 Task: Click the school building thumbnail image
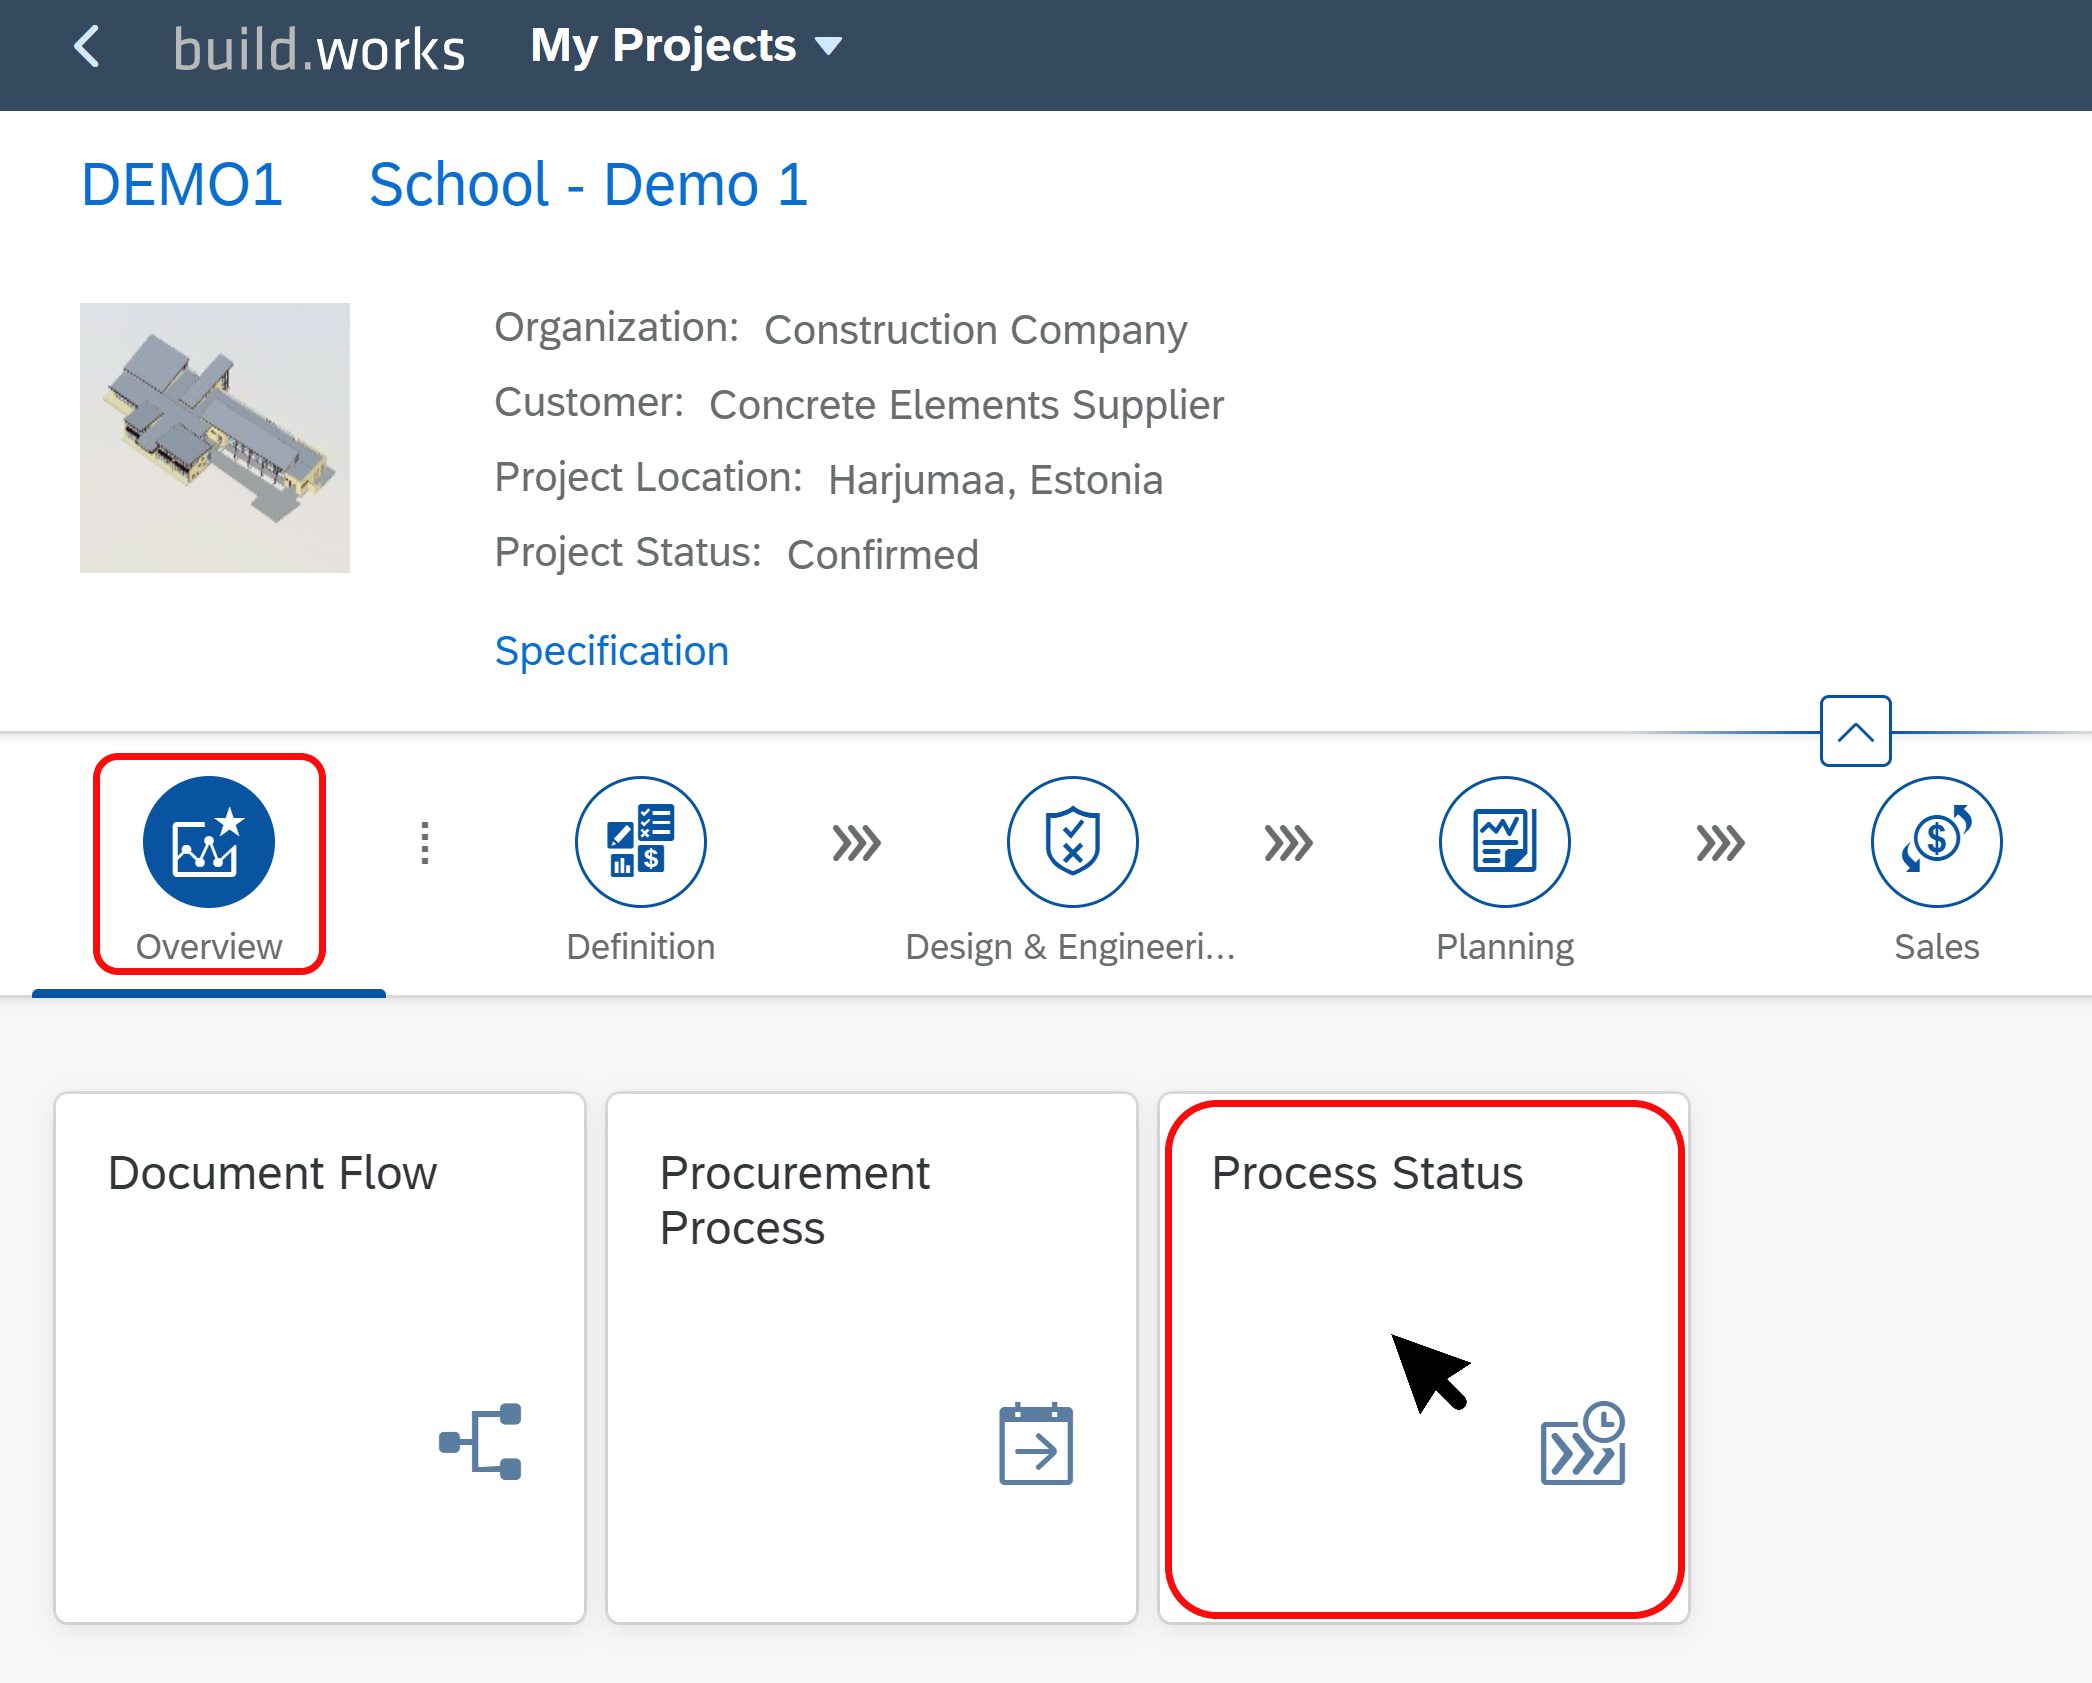(215, 438)
